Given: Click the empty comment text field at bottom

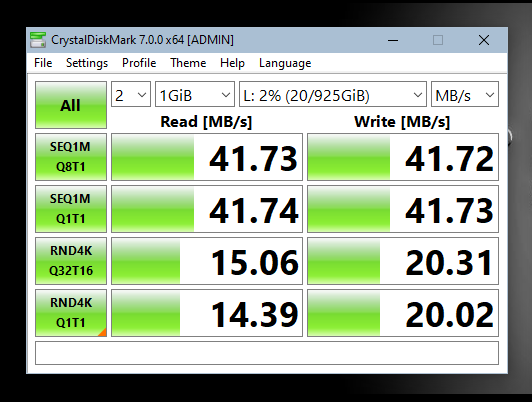Looking at the screenshot, I should pyautogui.click(x=267, y=353).
